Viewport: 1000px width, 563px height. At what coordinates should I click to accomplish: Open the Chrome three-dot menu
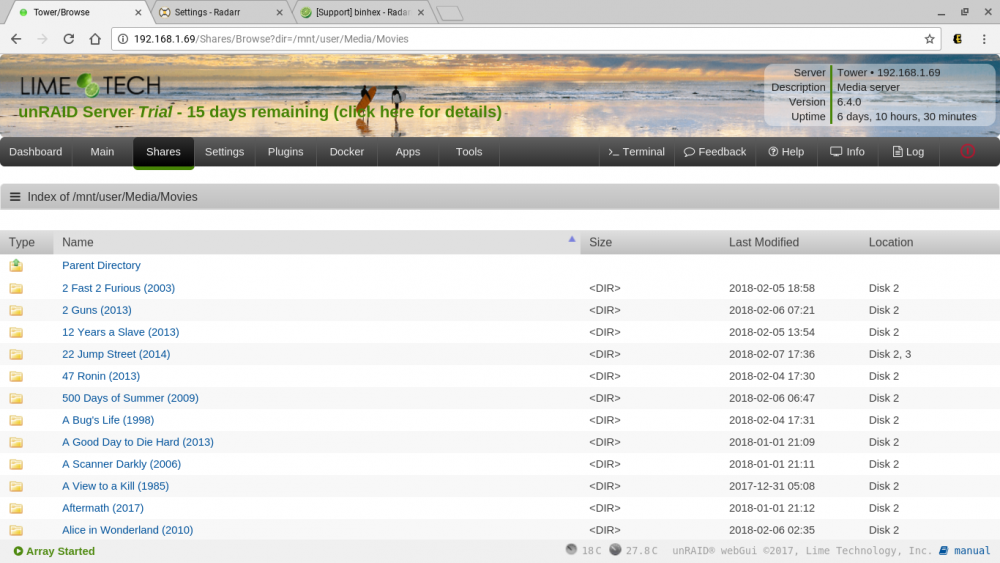click(984, 39)
